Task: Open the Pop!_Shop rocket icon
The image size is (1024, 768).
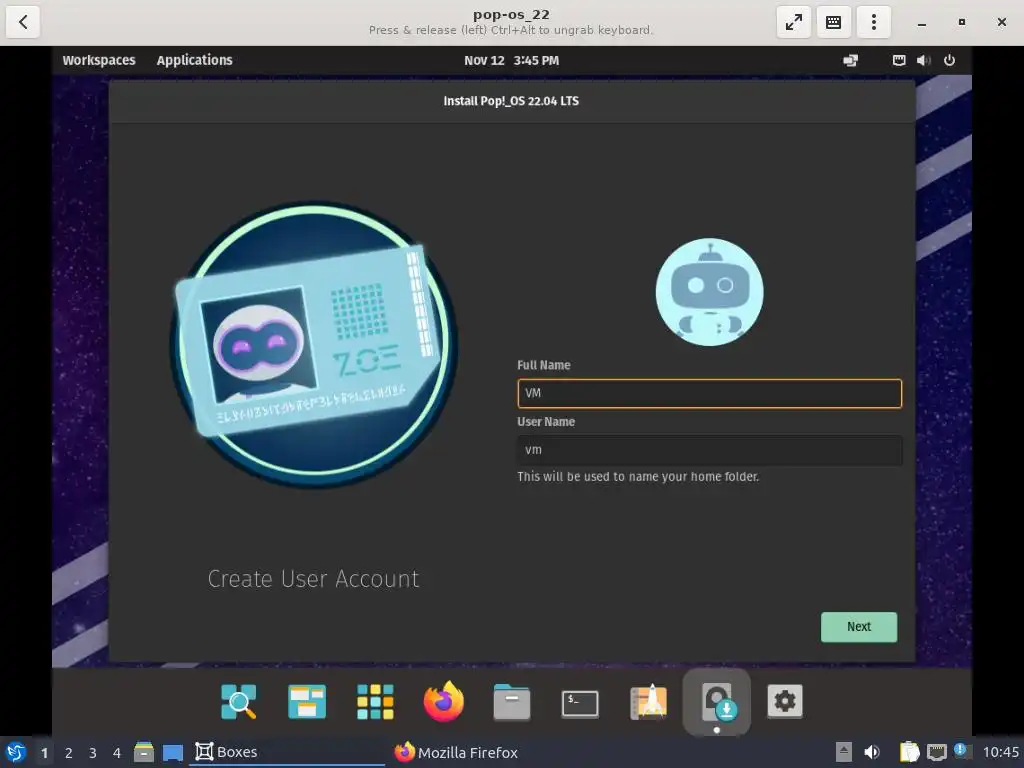Action: [x=648, y=702]
